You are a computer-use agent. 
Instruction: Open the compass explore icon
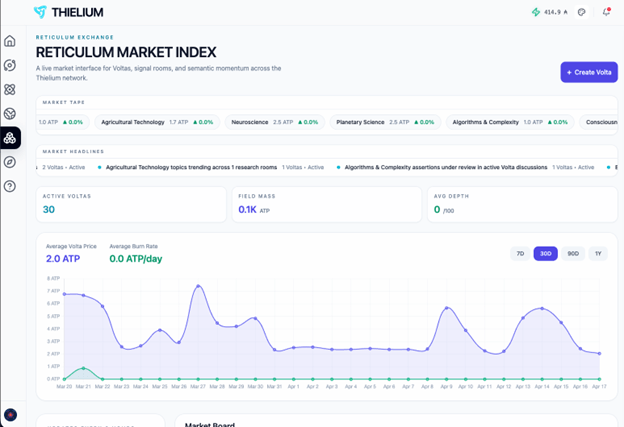click(x=10, y=162)
